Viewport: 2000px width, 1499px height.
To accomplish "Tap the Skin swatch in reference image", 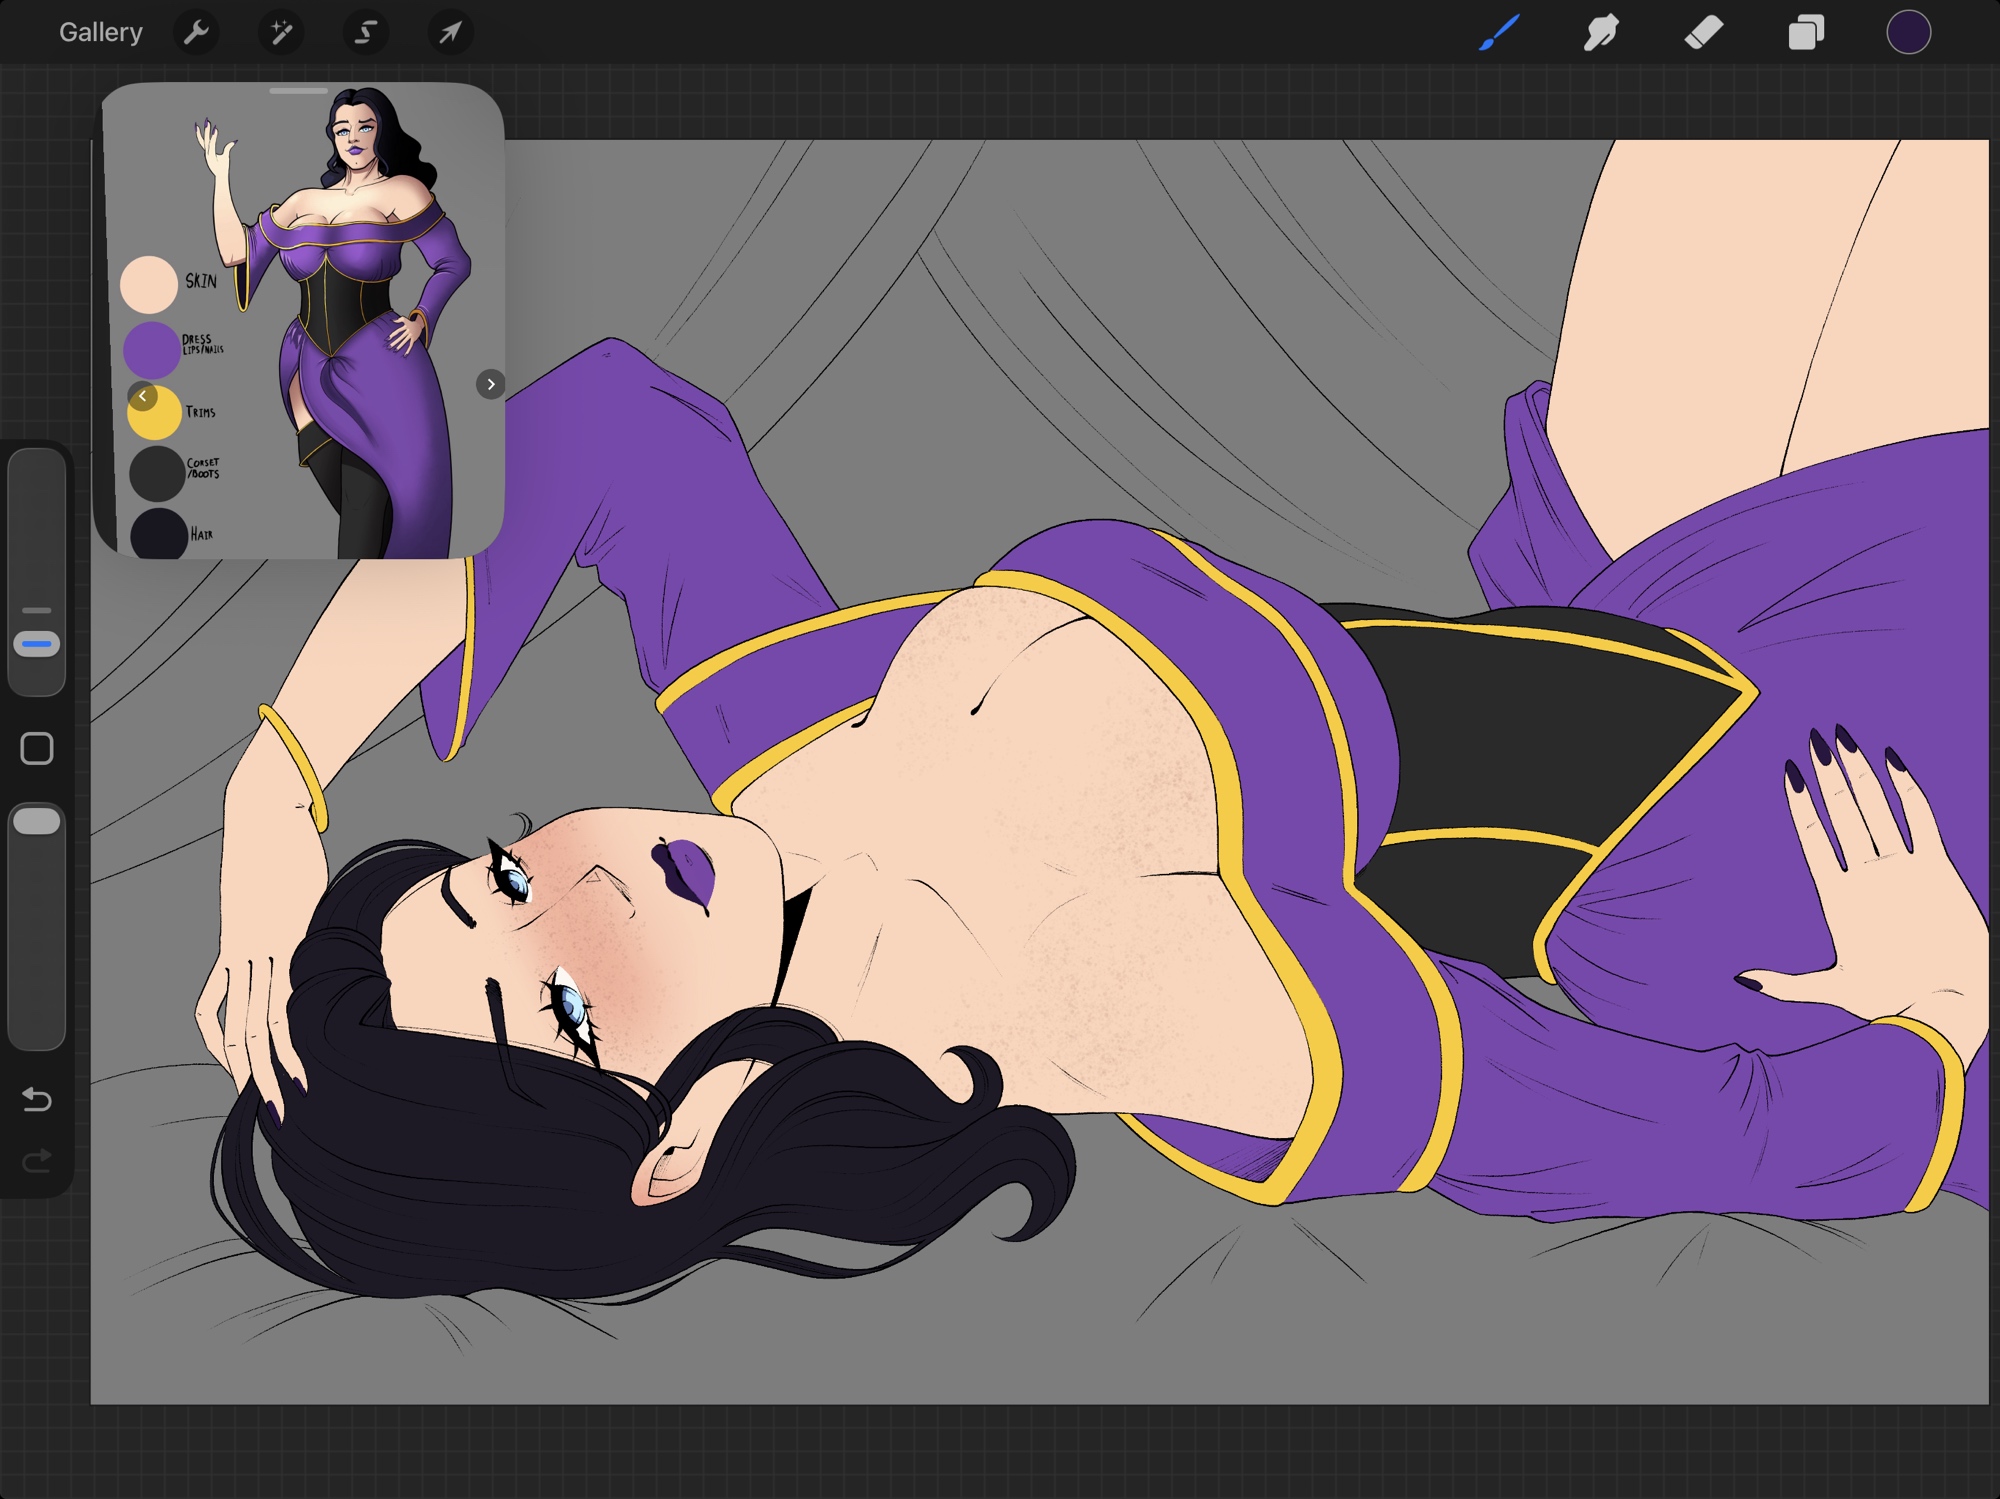I will point(149,284).
